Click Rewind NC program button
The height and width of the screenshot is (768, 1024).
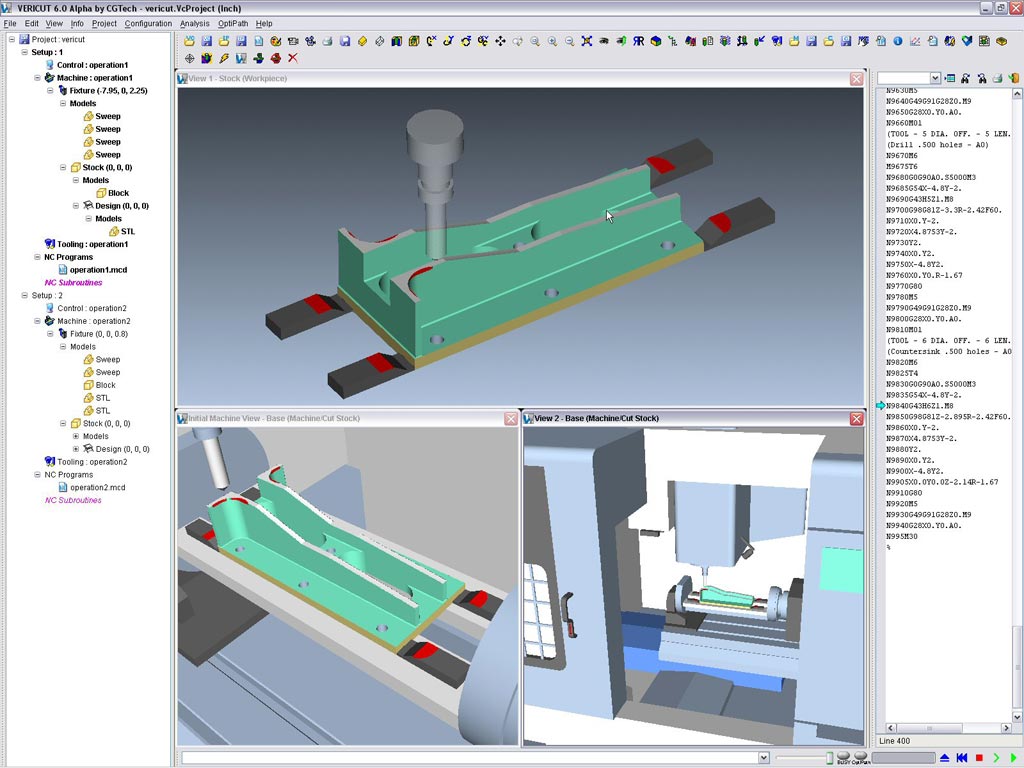pos(961,758)
